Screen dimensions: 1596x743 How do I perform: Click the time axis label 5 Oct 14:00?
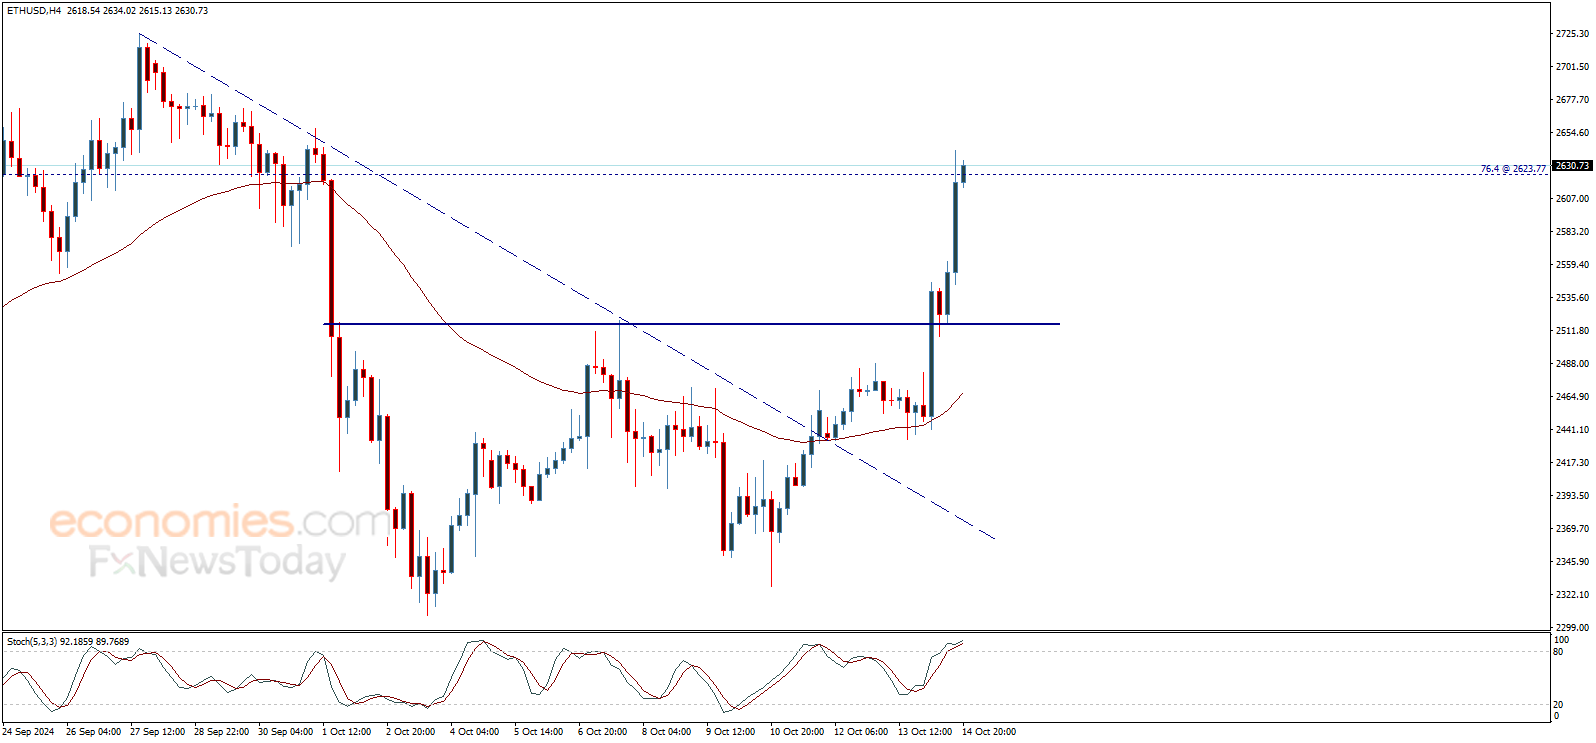[538, 732]
